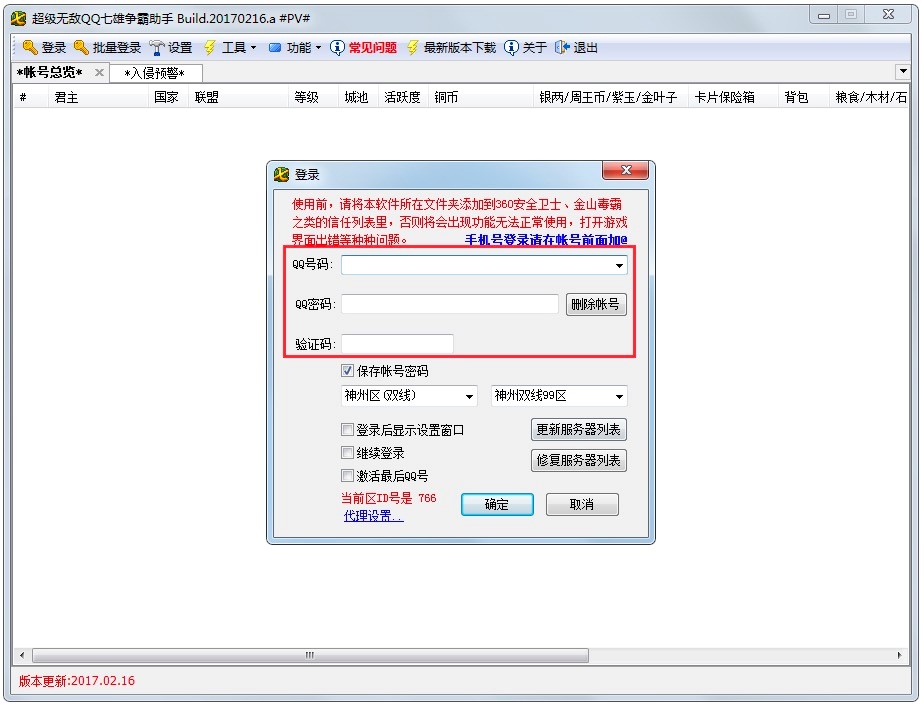Image resolution: width=924 pixels, height=706 pixels.
Task: Click 卡片保险箱 column header
Action: [x=732, y=97]
